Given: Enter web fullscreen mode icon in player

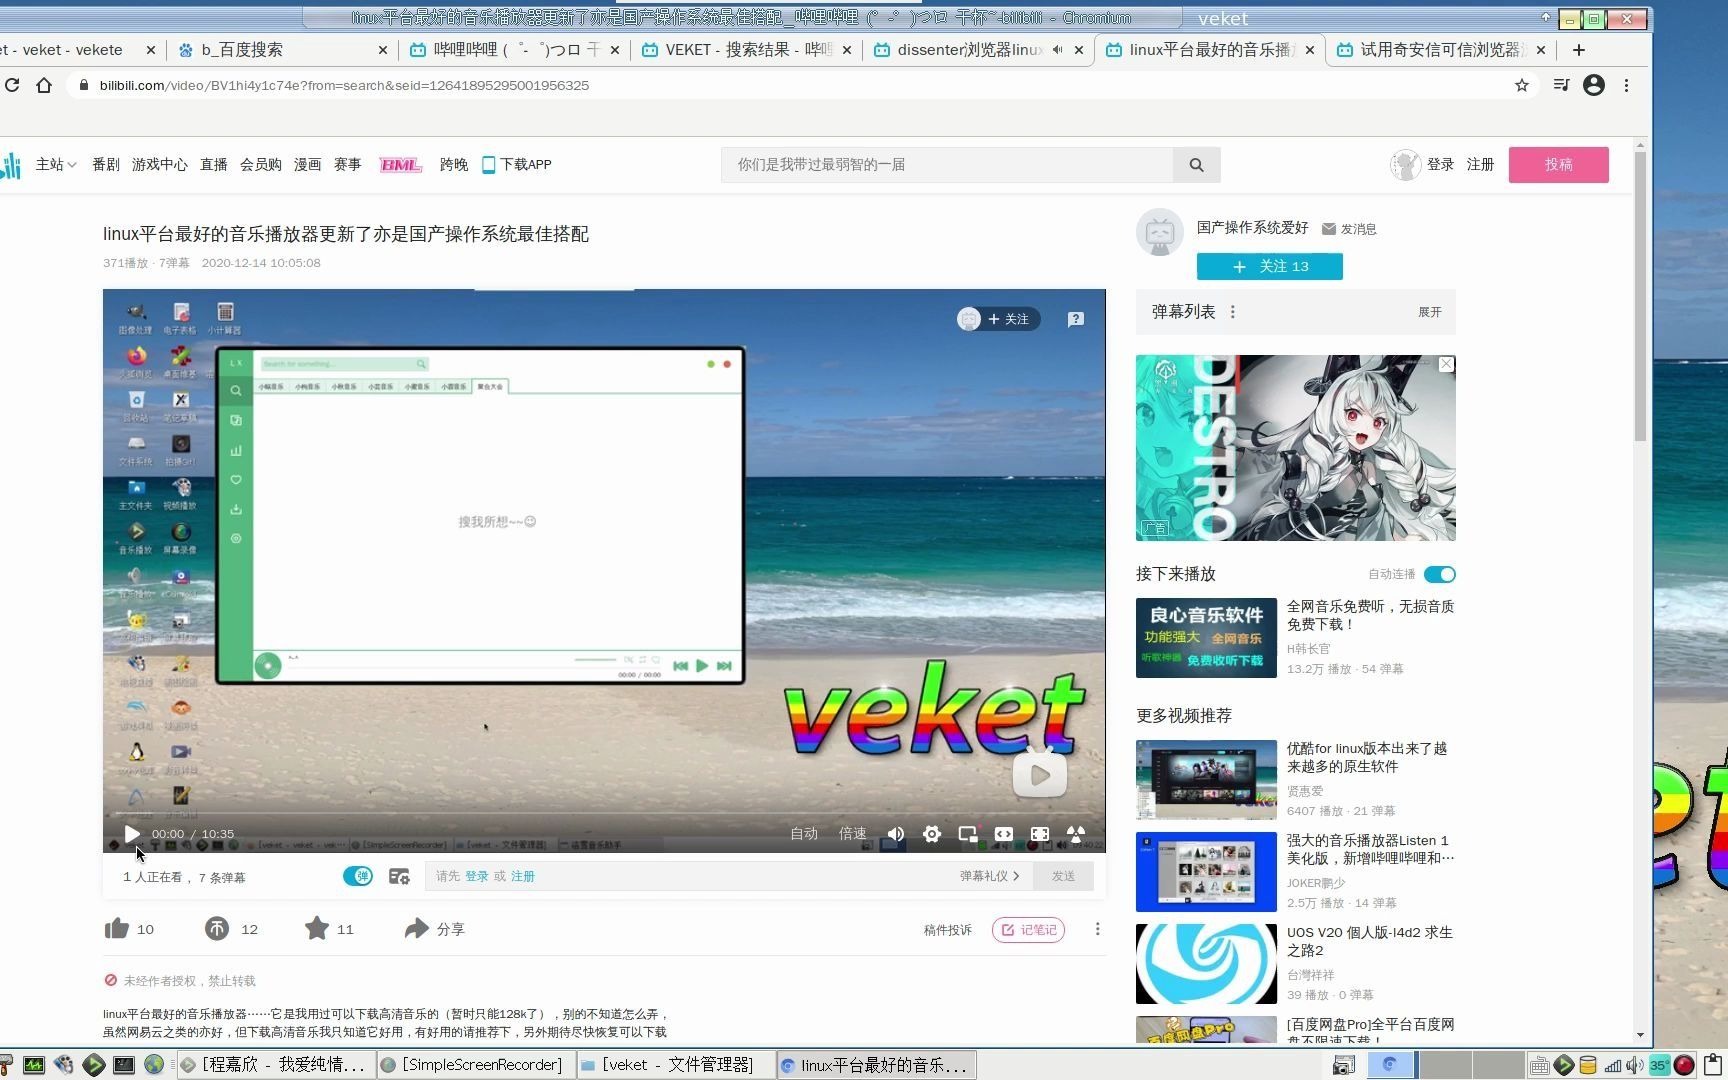Looking at the screenshot, I should [x=1040, y=834].
